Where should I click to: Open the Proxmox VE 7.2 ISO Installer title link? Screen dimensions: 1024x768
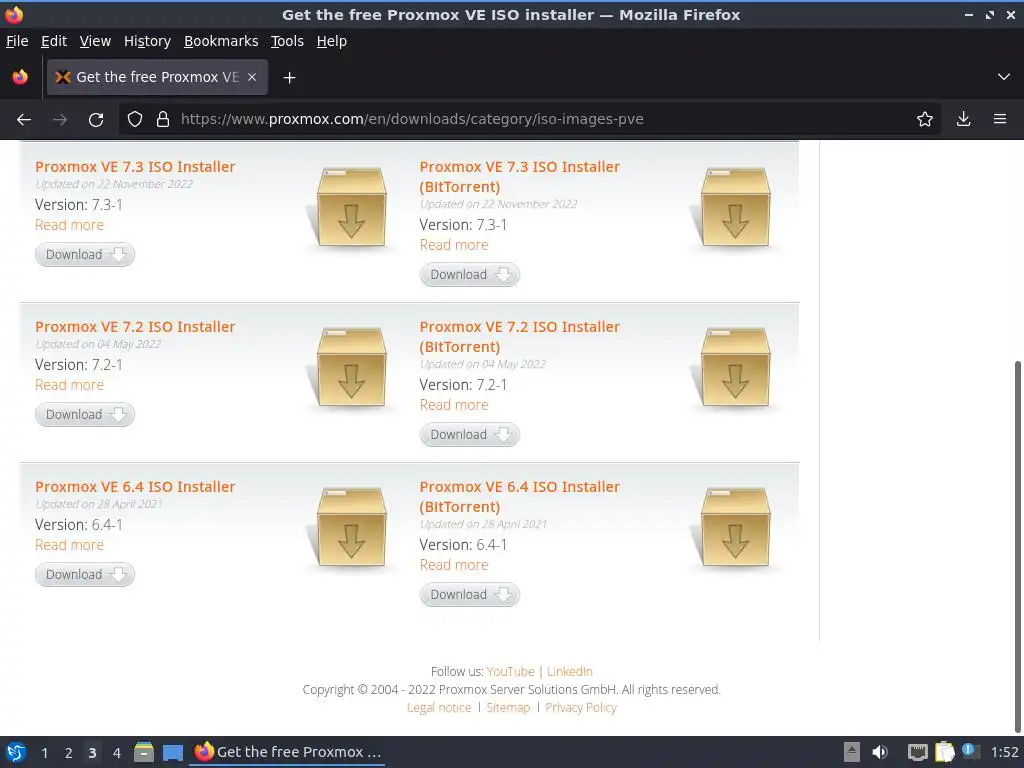135,327
